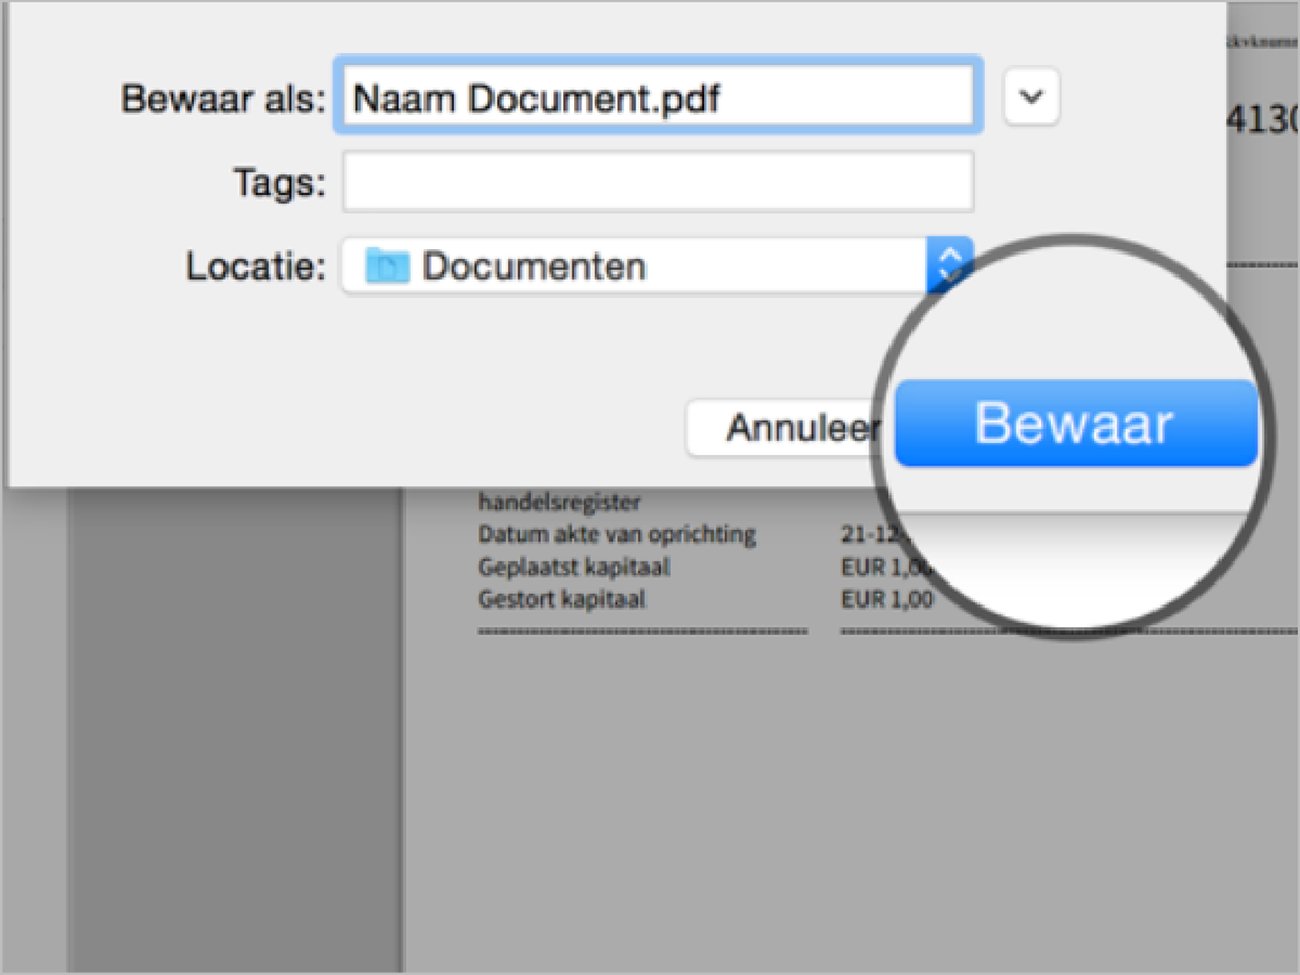
Task: Click the 'Bewaar als:' label
Action: (223, 99)
